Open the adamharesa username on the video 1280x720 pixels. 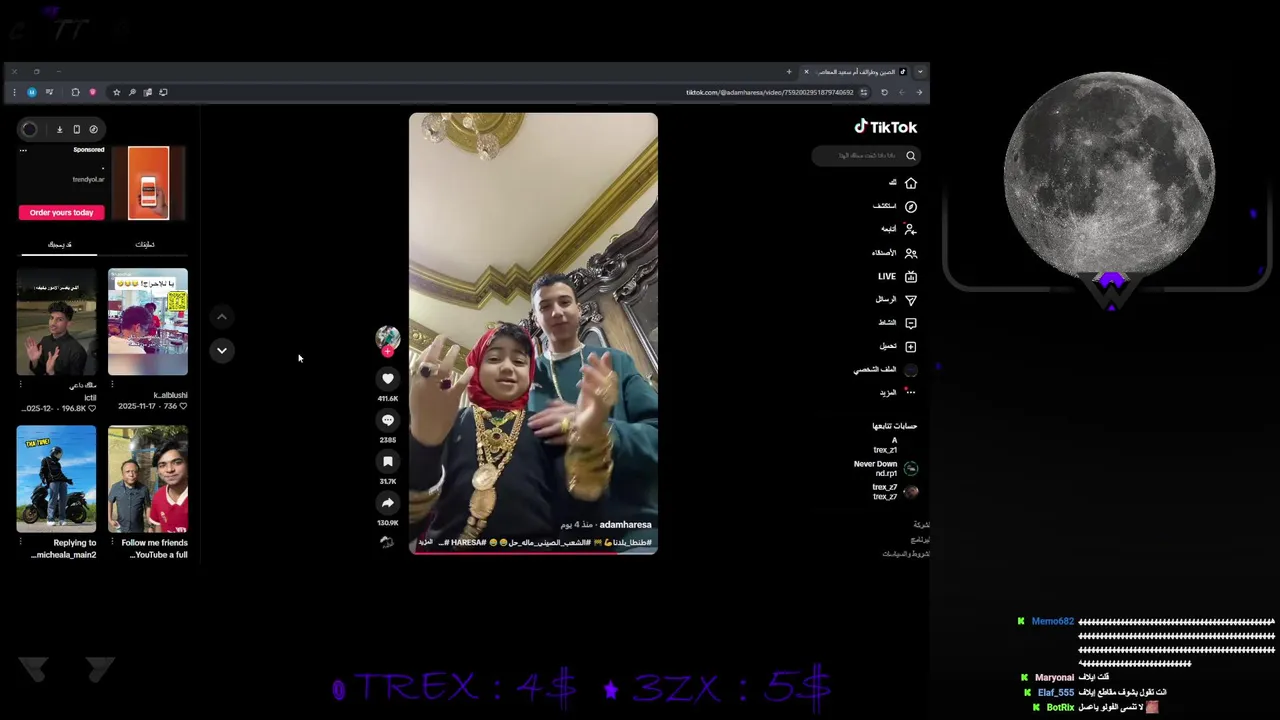tap(625, 525)
